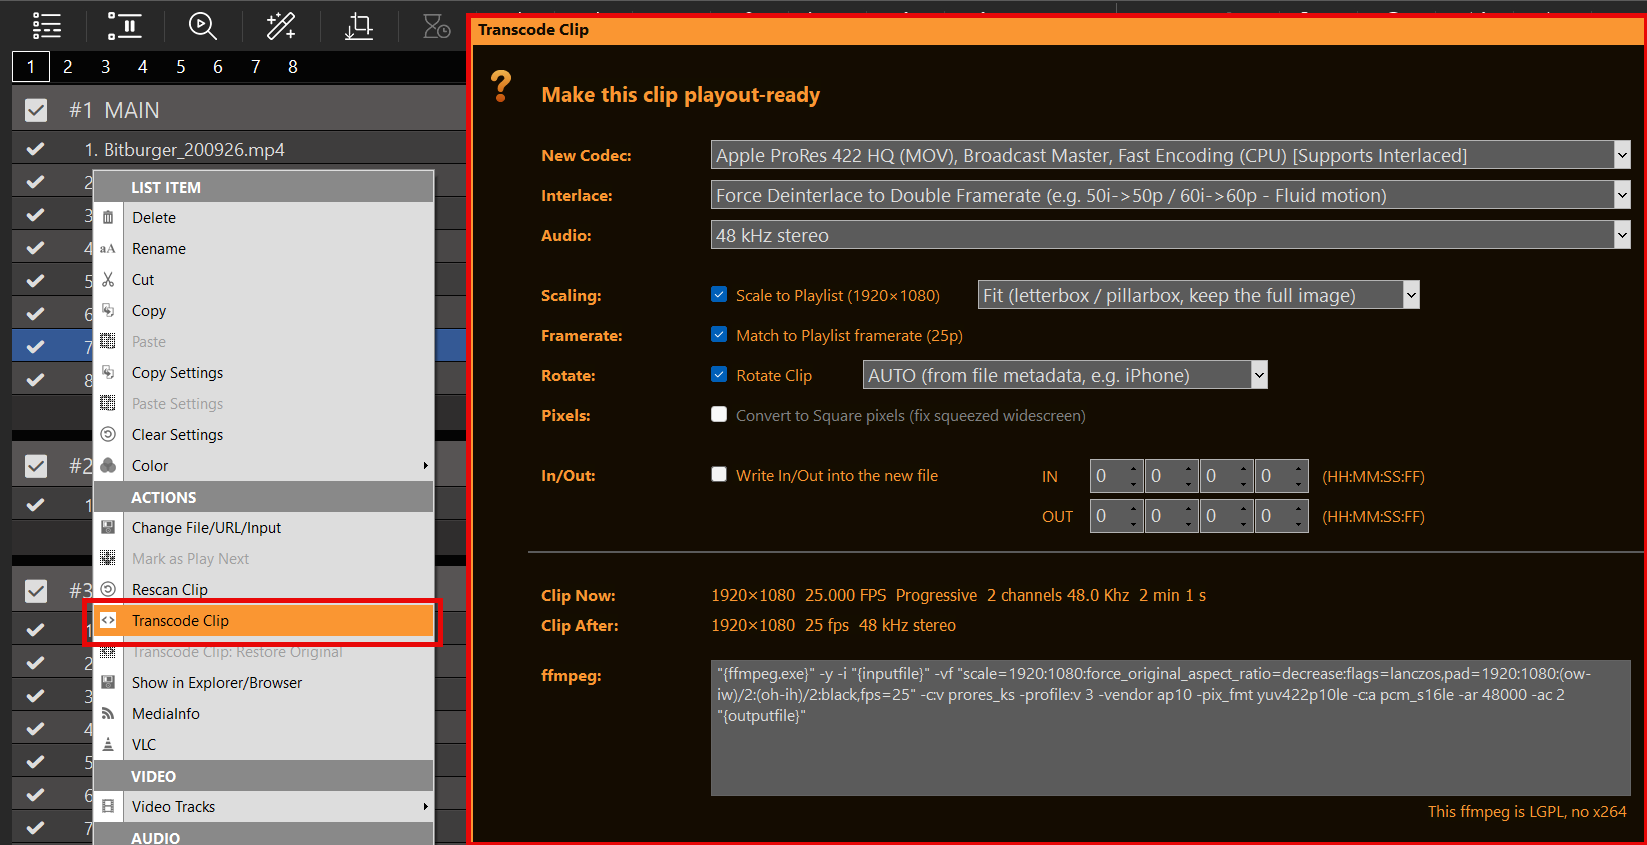Click the circular icon beside Clear Settings

(108, 434)
